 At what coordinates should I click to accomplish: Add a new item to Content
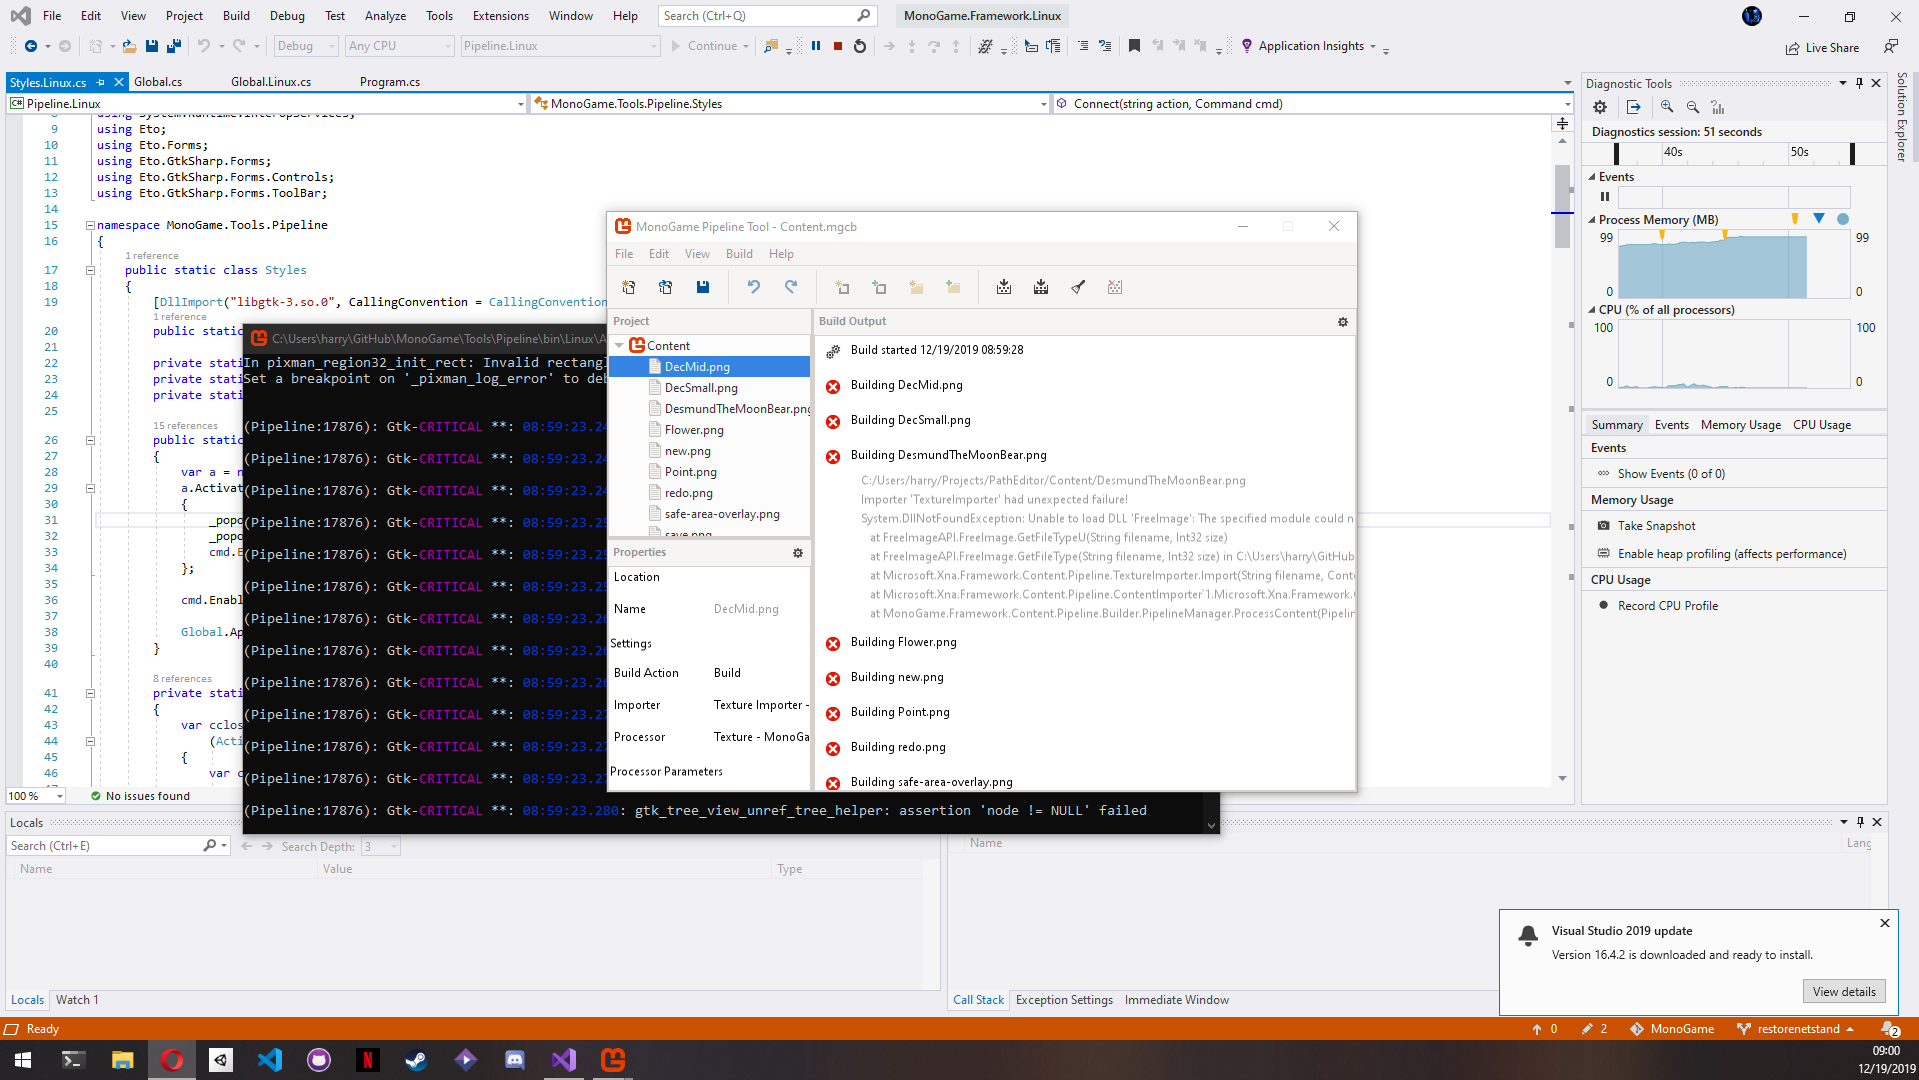(842, 287)
